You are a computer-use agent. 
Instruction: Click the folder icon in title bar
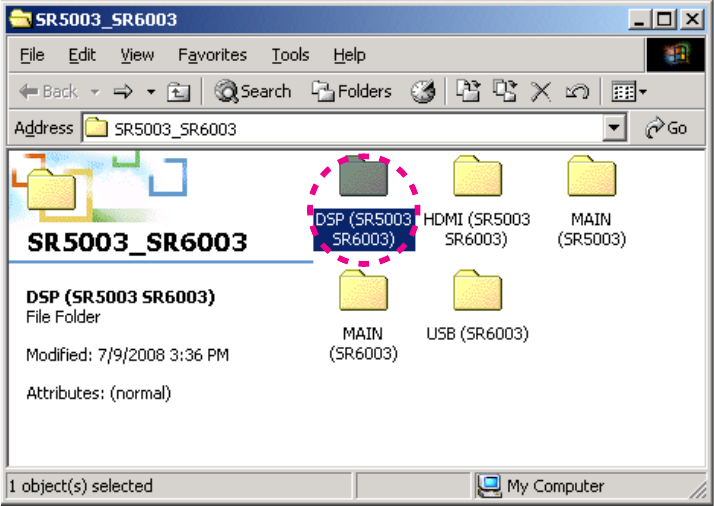pyautogui.click(x=20, y=19)
